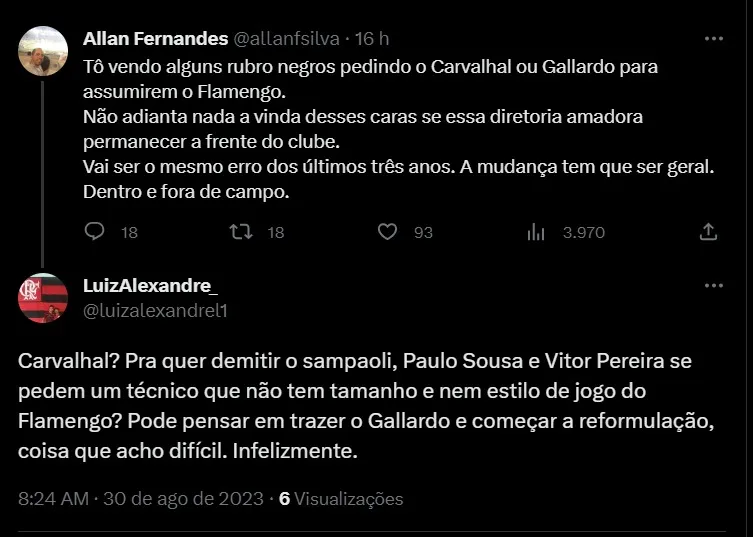Open LuizAlexandre_ Flamengo avatar

click(x=42, y=296)
